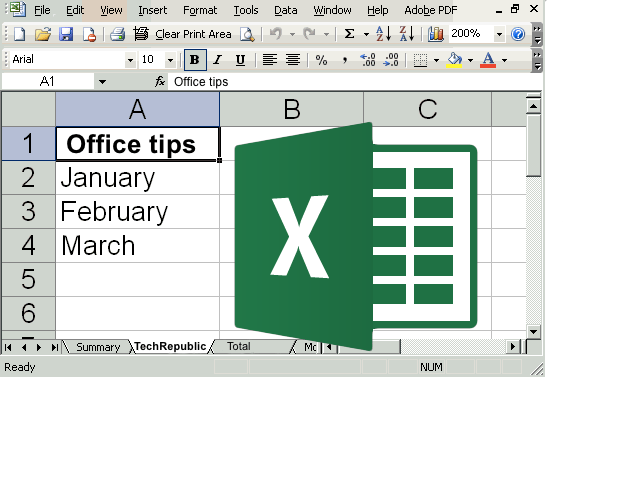The height and width of the screenshot is (485, 620).
Task: Go to first sheet tab navigation button
Action: click(x=8, y=347)
